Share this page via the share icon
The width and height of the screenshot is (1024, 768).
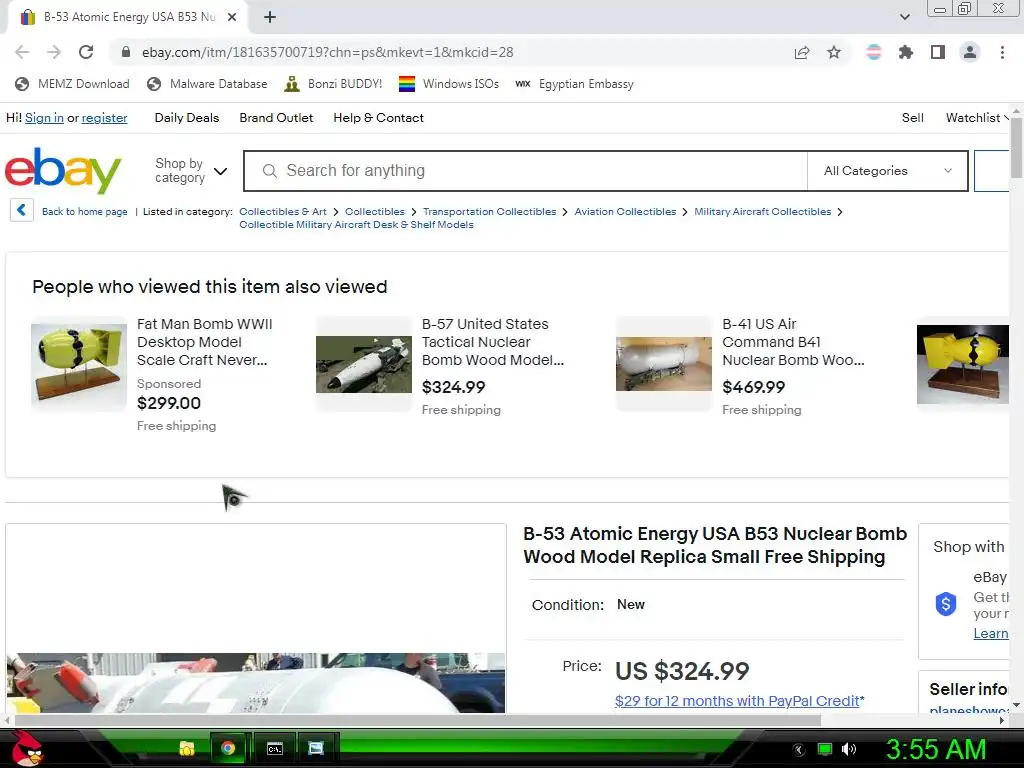[x=802, y=52]
